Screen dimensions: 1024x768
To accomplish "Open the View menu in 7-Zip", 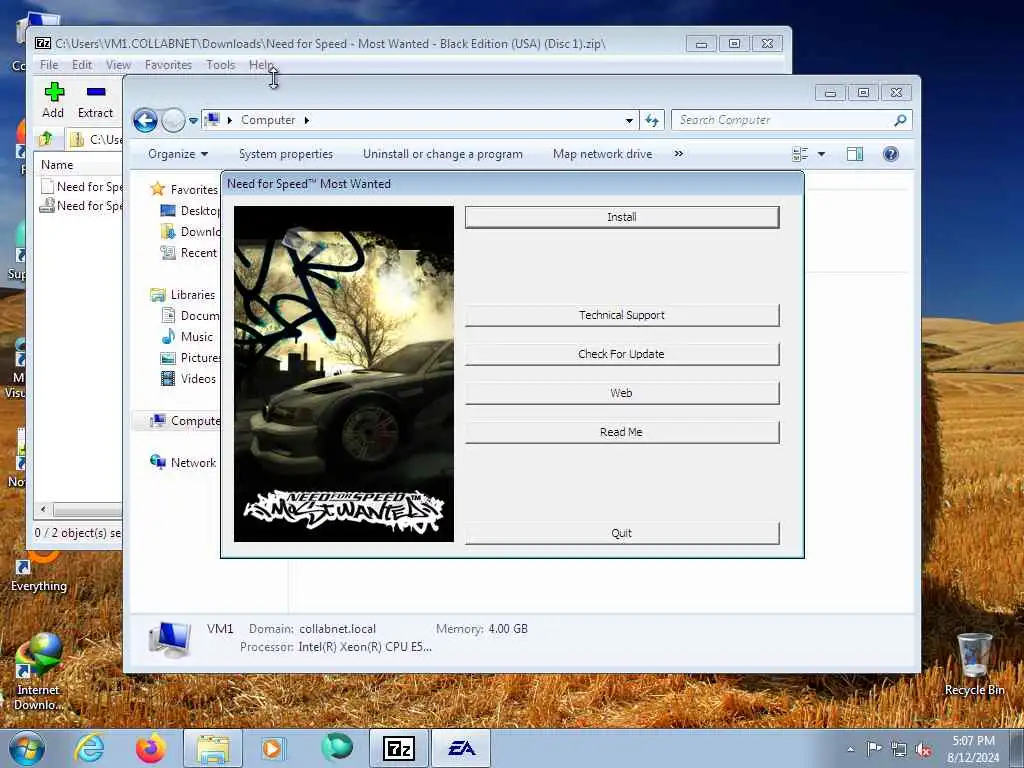I will (x=118, y=65).
